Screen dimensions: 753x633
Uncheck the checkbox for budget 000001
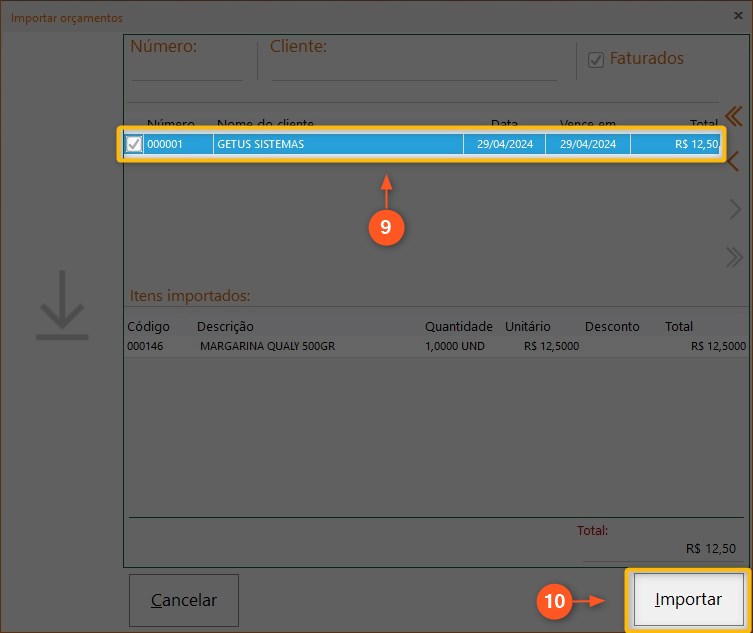[x=134, y=144]
